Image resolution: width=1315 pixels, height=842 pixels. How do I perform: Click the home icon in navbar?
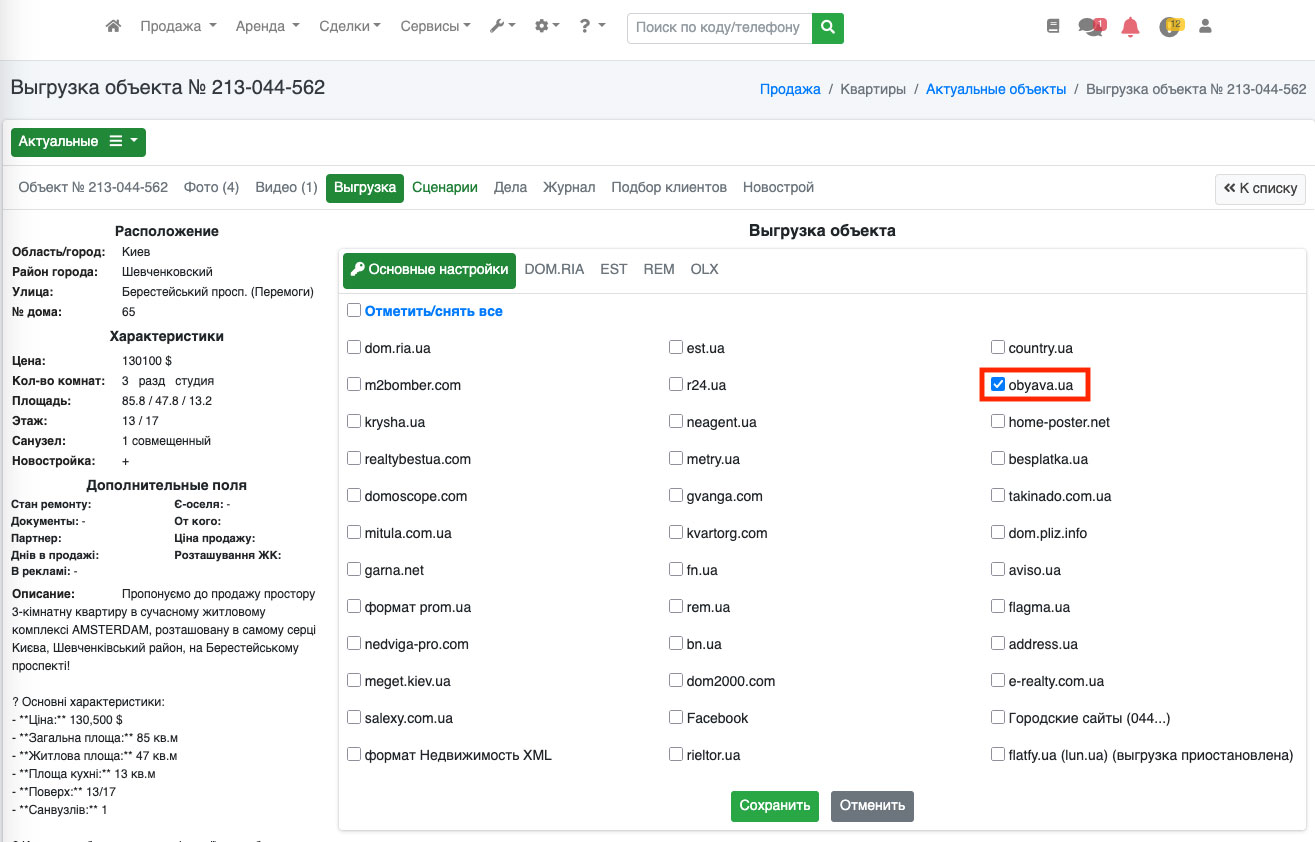(x=113, y=27)
